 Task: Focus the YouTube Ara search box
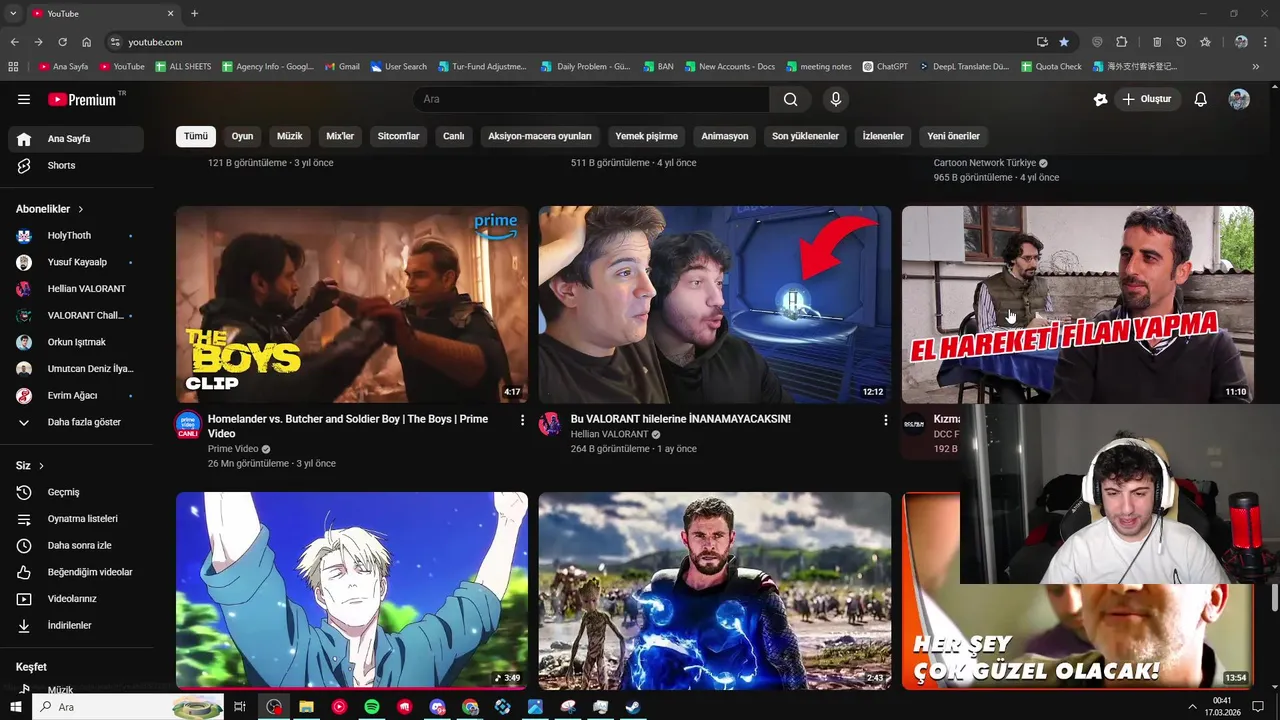(x=591, y=99)
